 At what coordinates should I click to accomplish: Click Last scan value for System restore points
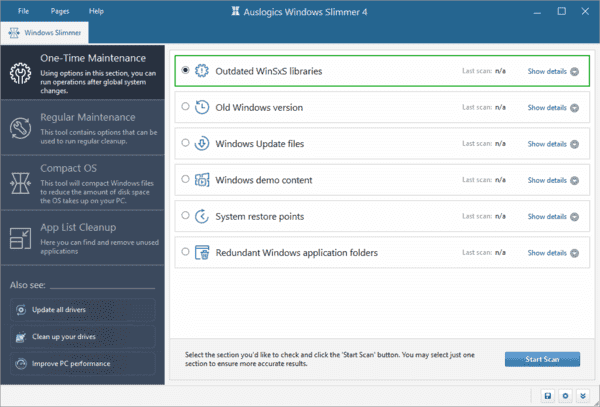[500, 217]
